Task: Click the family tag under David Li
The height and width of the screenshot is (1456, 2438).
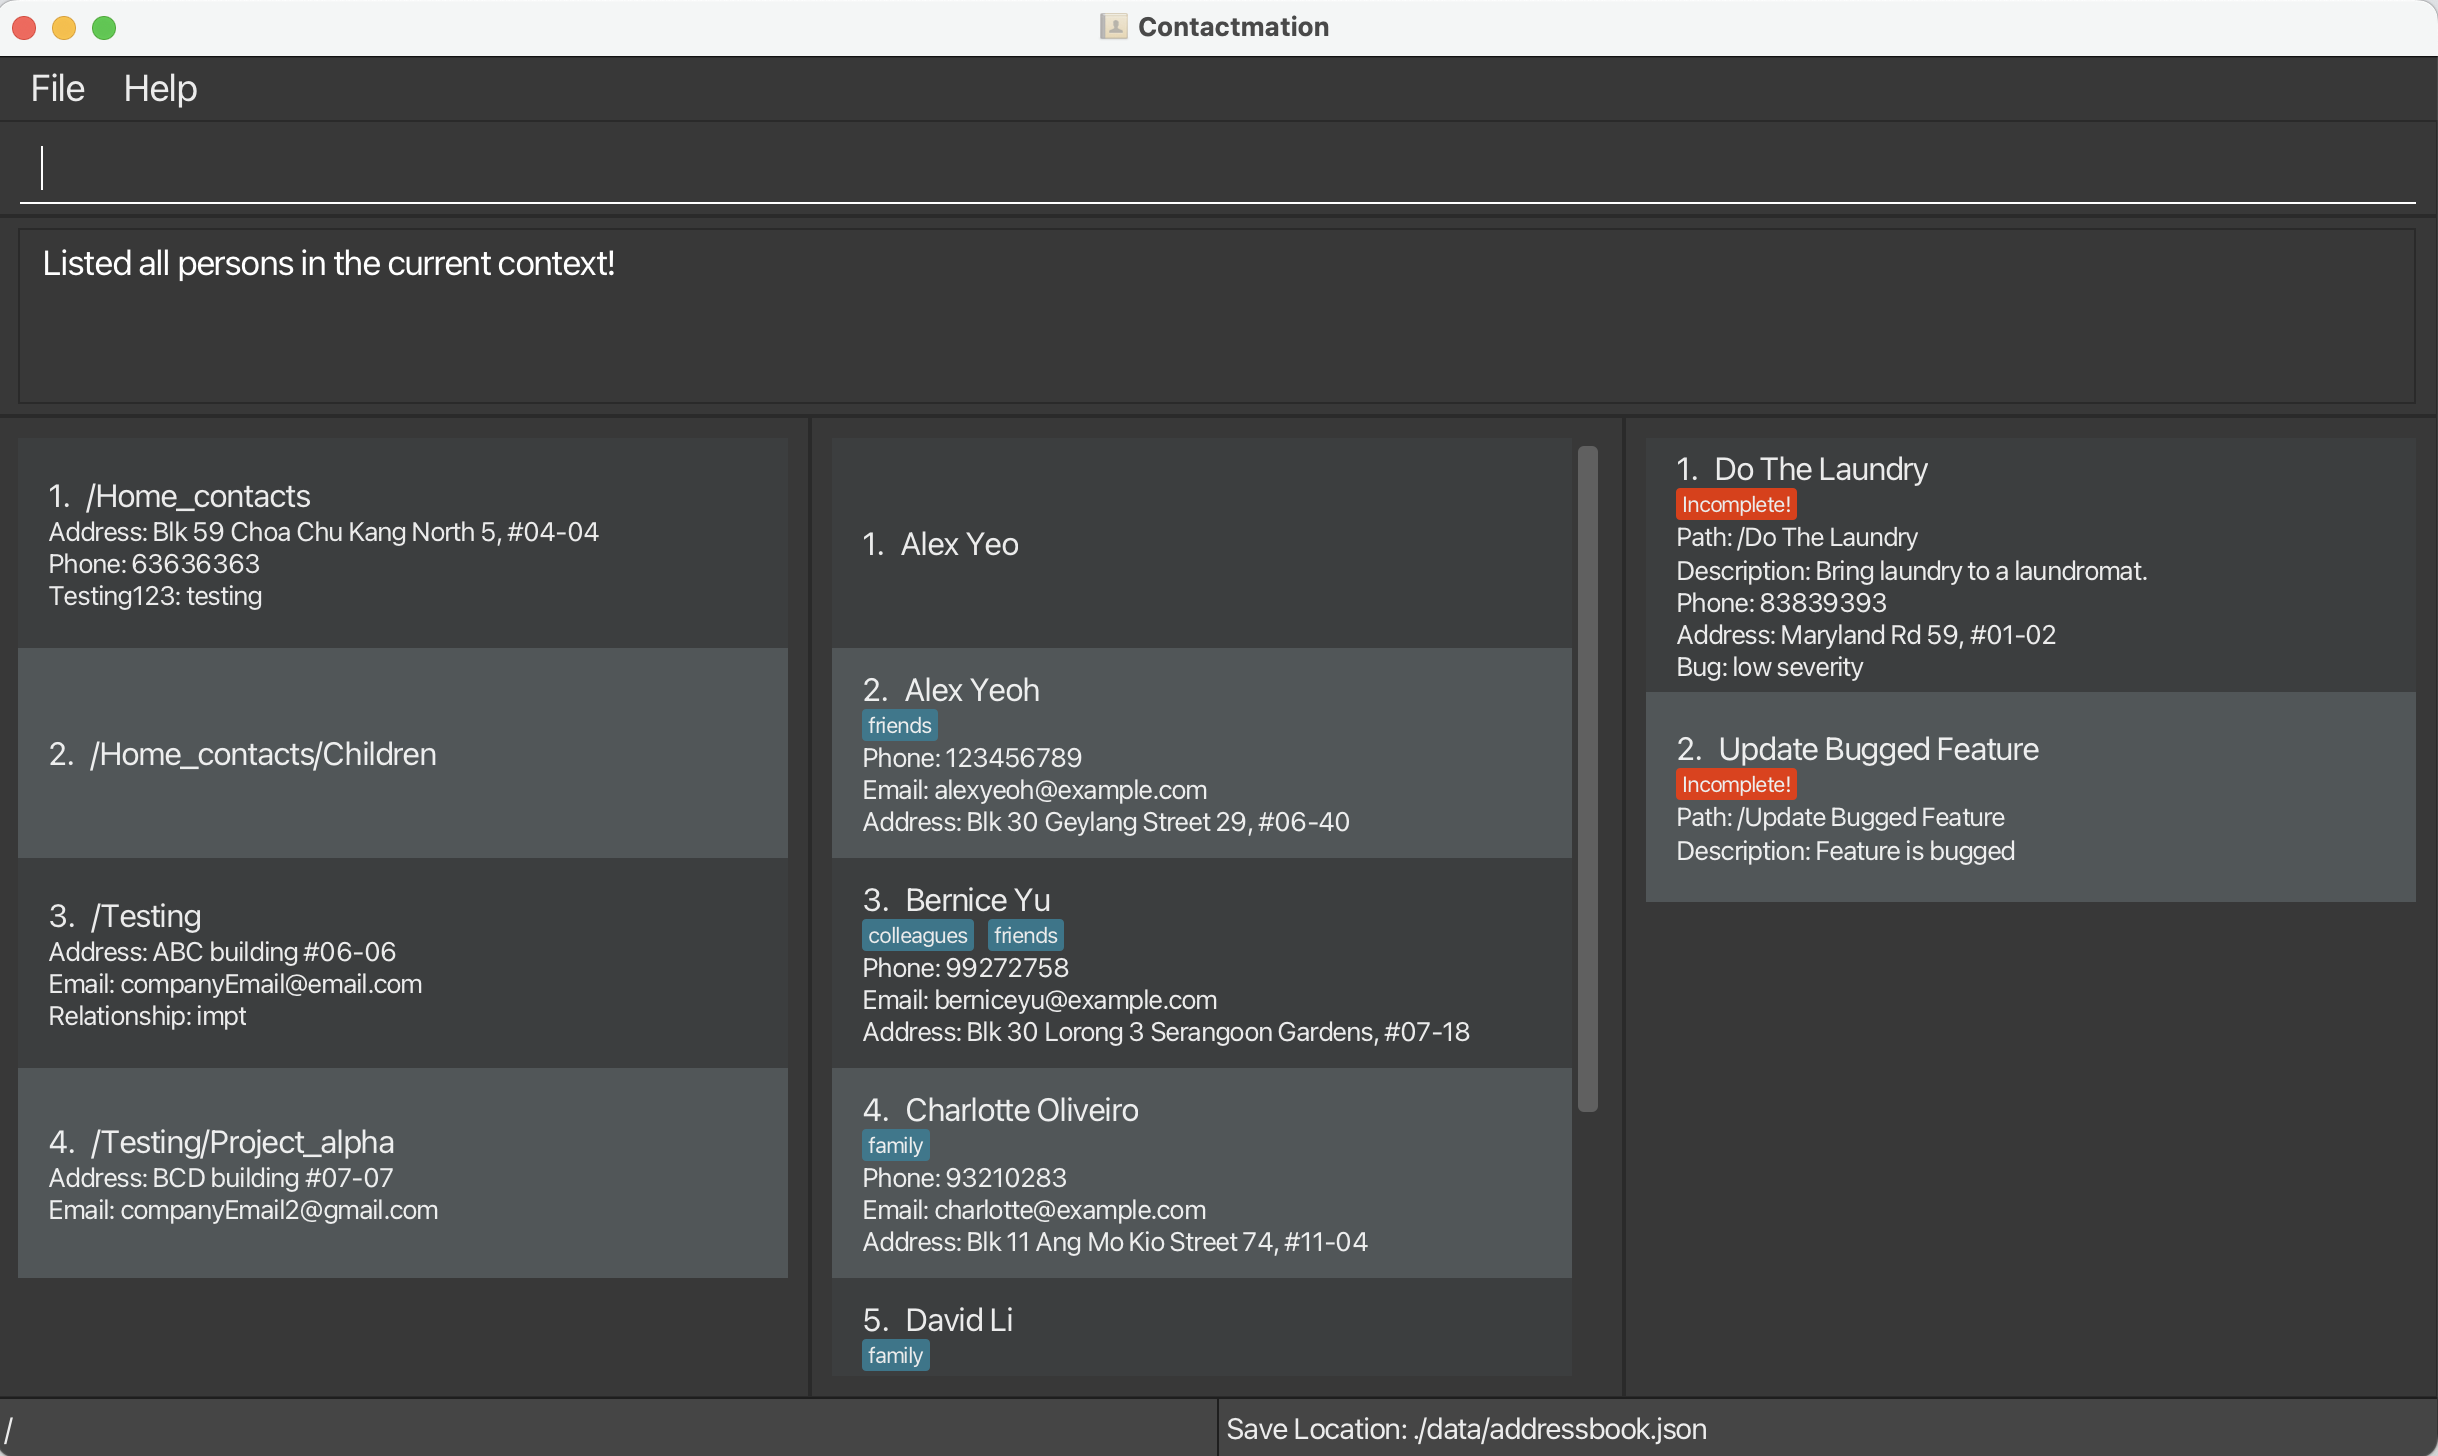Action: pyautogui.click(x=895, y=1355)
